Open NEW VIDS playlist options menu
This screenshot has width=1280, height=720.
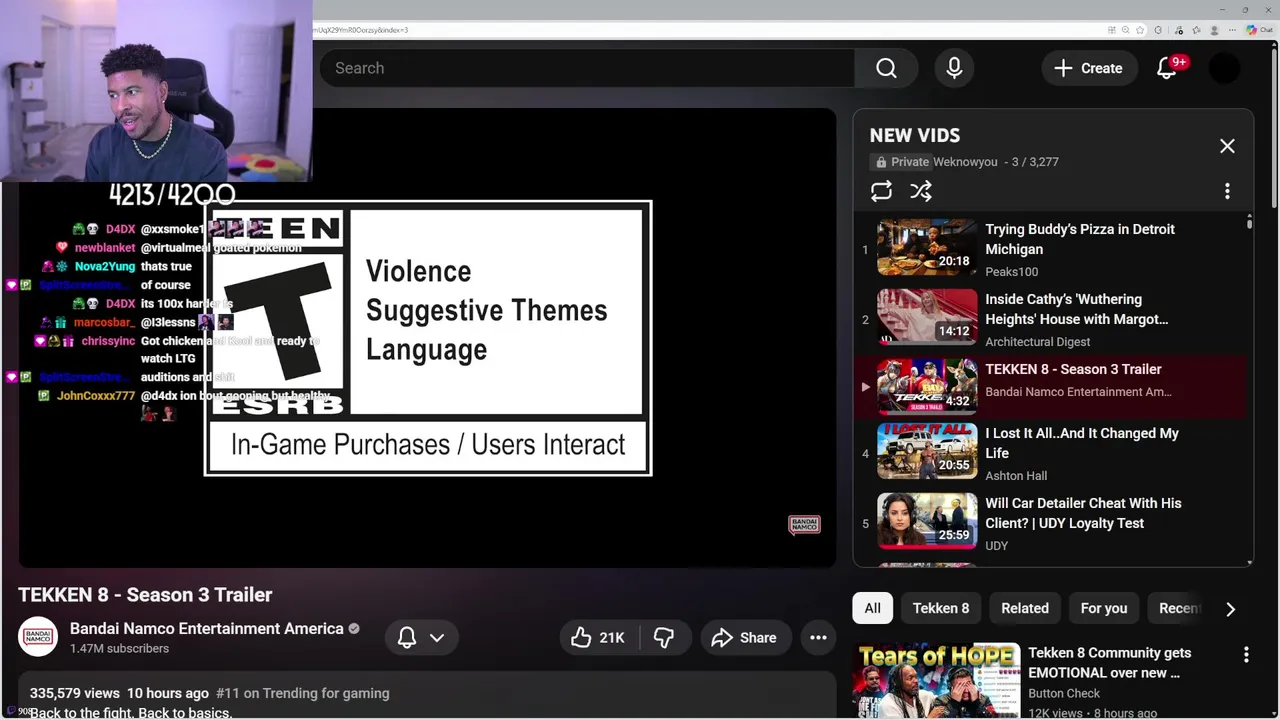click(1227, 191)
